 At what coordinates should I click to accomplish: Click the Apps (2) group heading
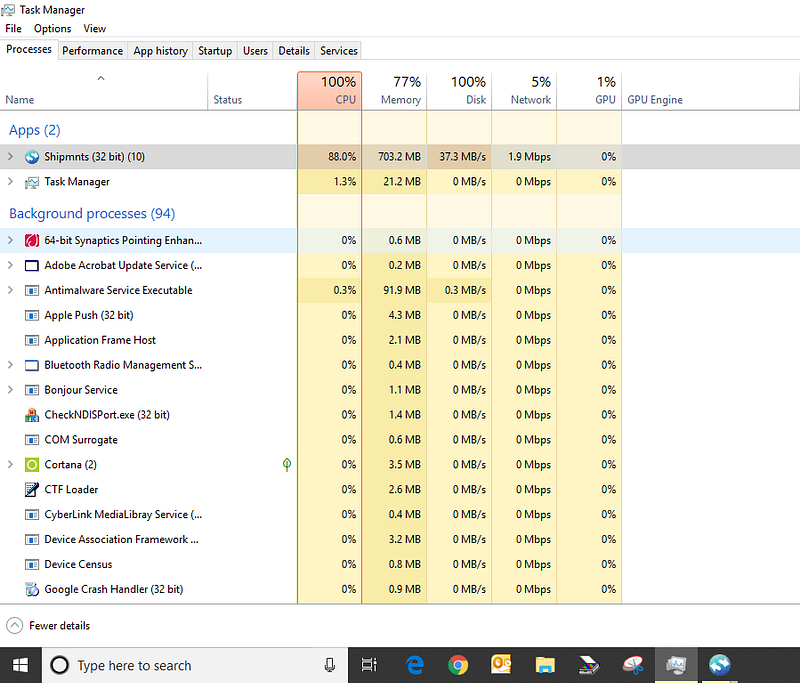tap(35, 130)
